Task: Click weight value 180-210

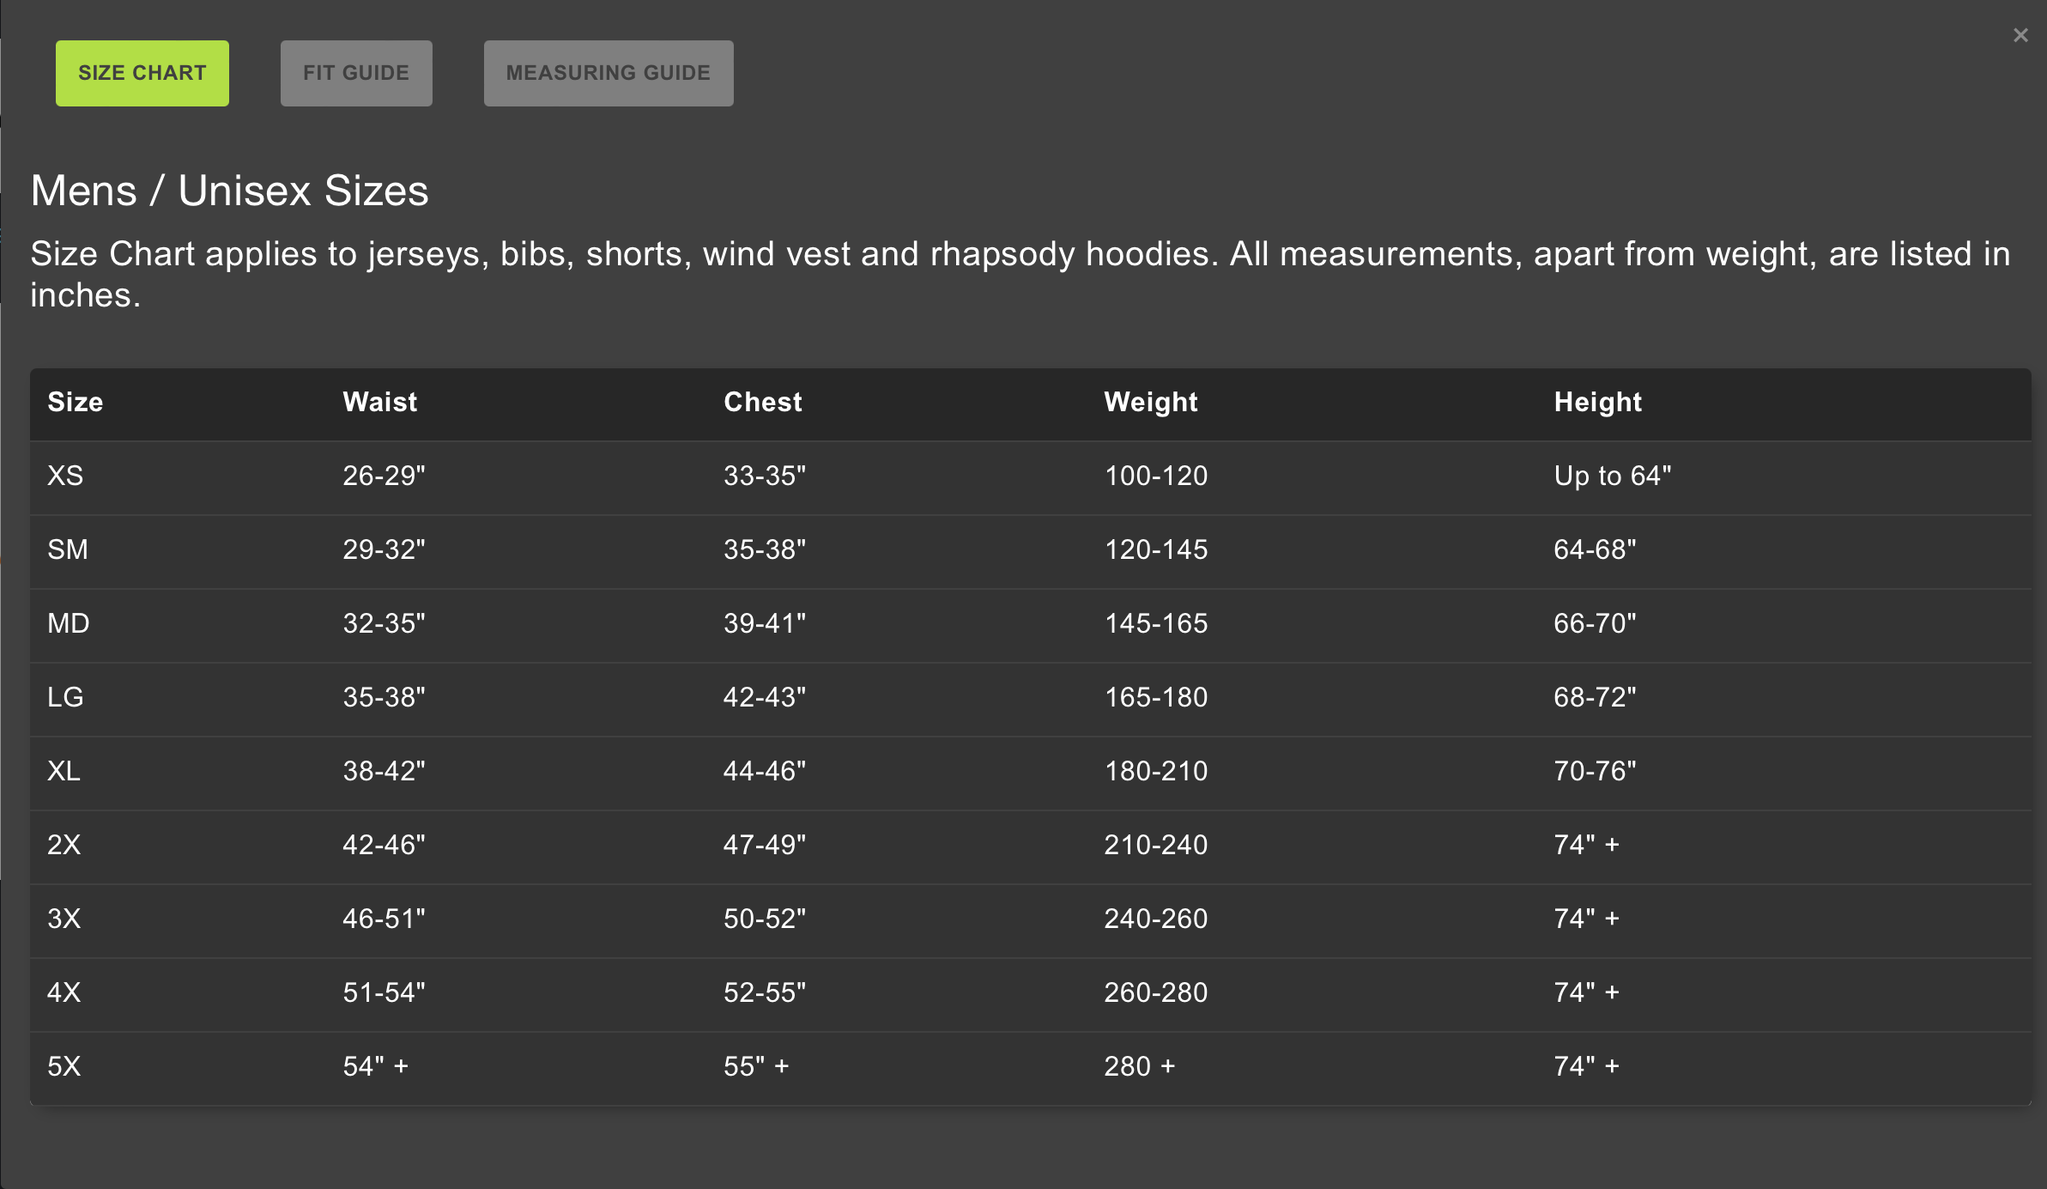Action: point(1156,772)
